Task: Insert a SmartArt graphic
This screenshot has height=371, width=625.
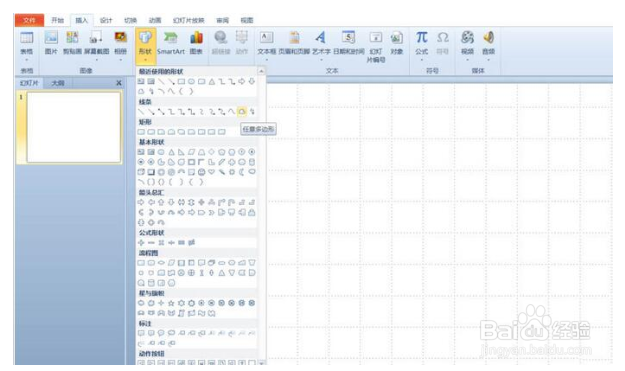Action: [x=171, y=43]
